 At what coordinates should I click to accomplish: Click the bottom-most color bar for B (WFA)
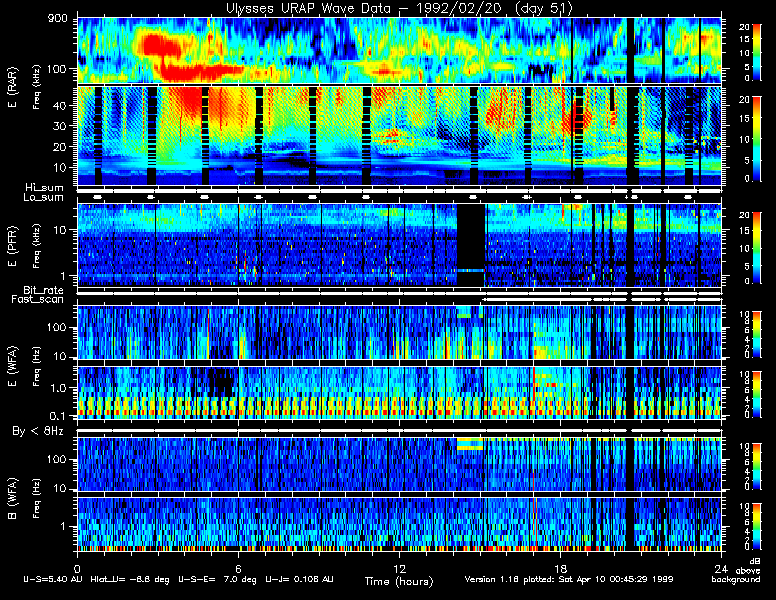click(757, 526)
